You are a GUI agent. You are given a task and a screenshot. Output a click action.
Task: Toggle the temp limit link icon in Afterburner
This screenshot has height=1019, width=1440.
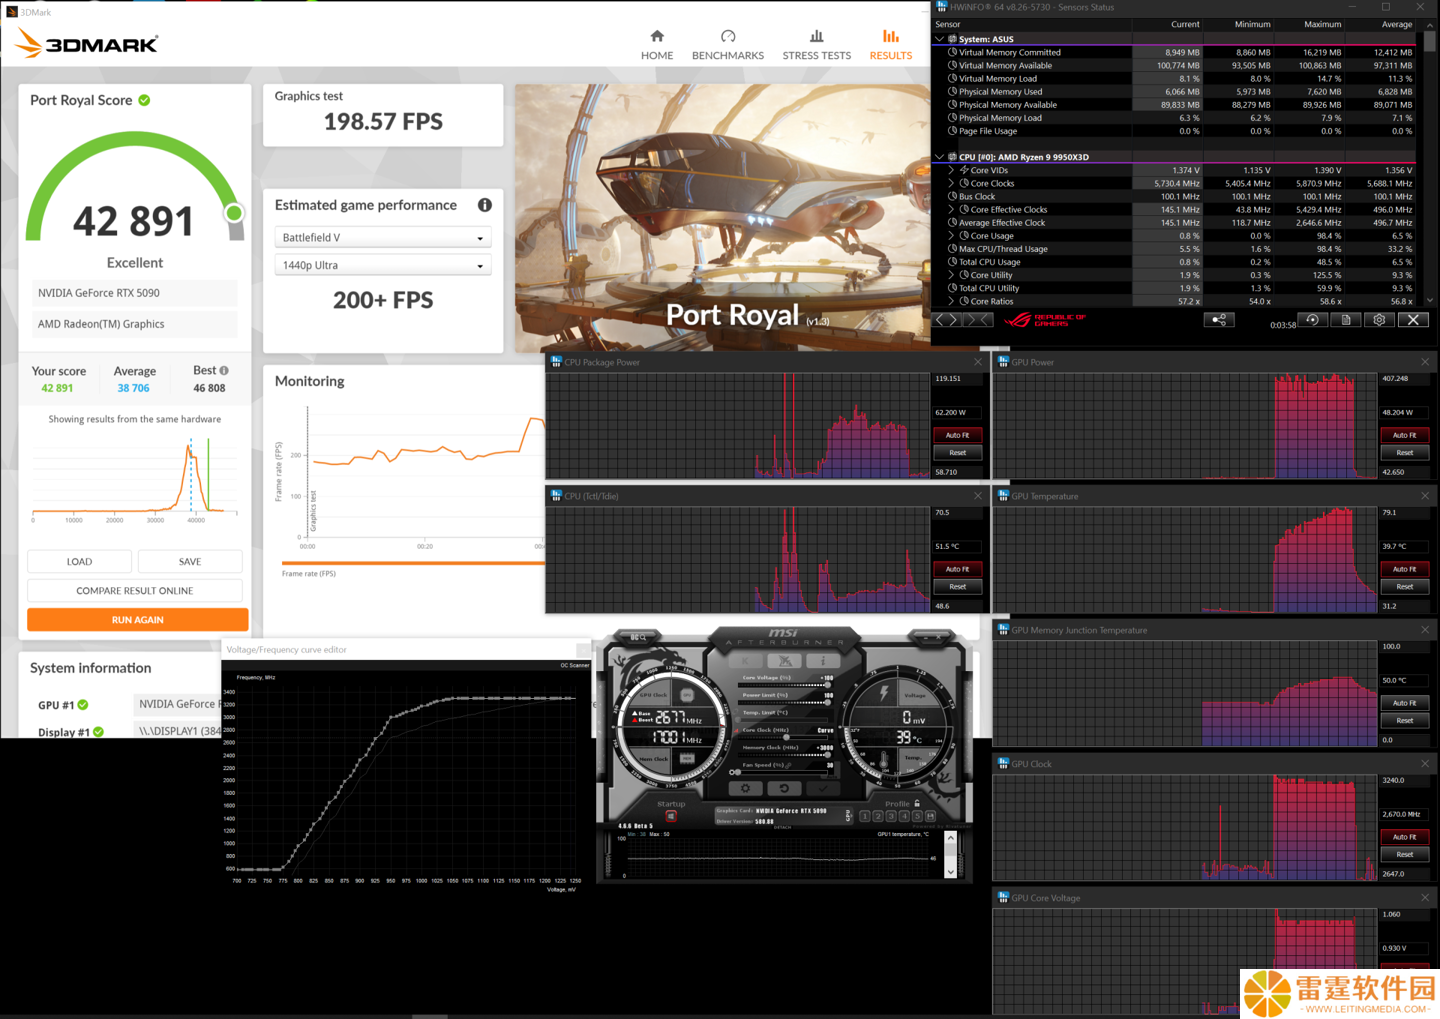click(735, 712)
